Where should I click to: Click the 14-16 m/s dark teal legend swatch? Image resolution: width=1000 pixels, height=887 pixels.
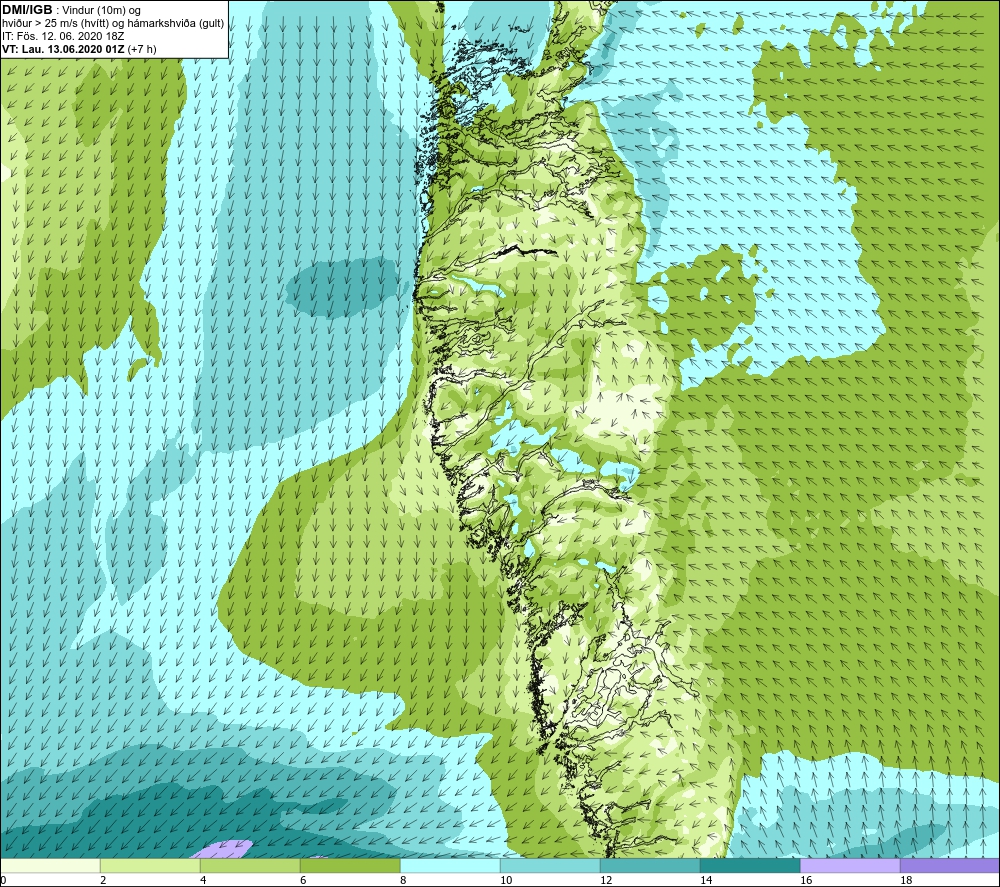click(750, 866)
